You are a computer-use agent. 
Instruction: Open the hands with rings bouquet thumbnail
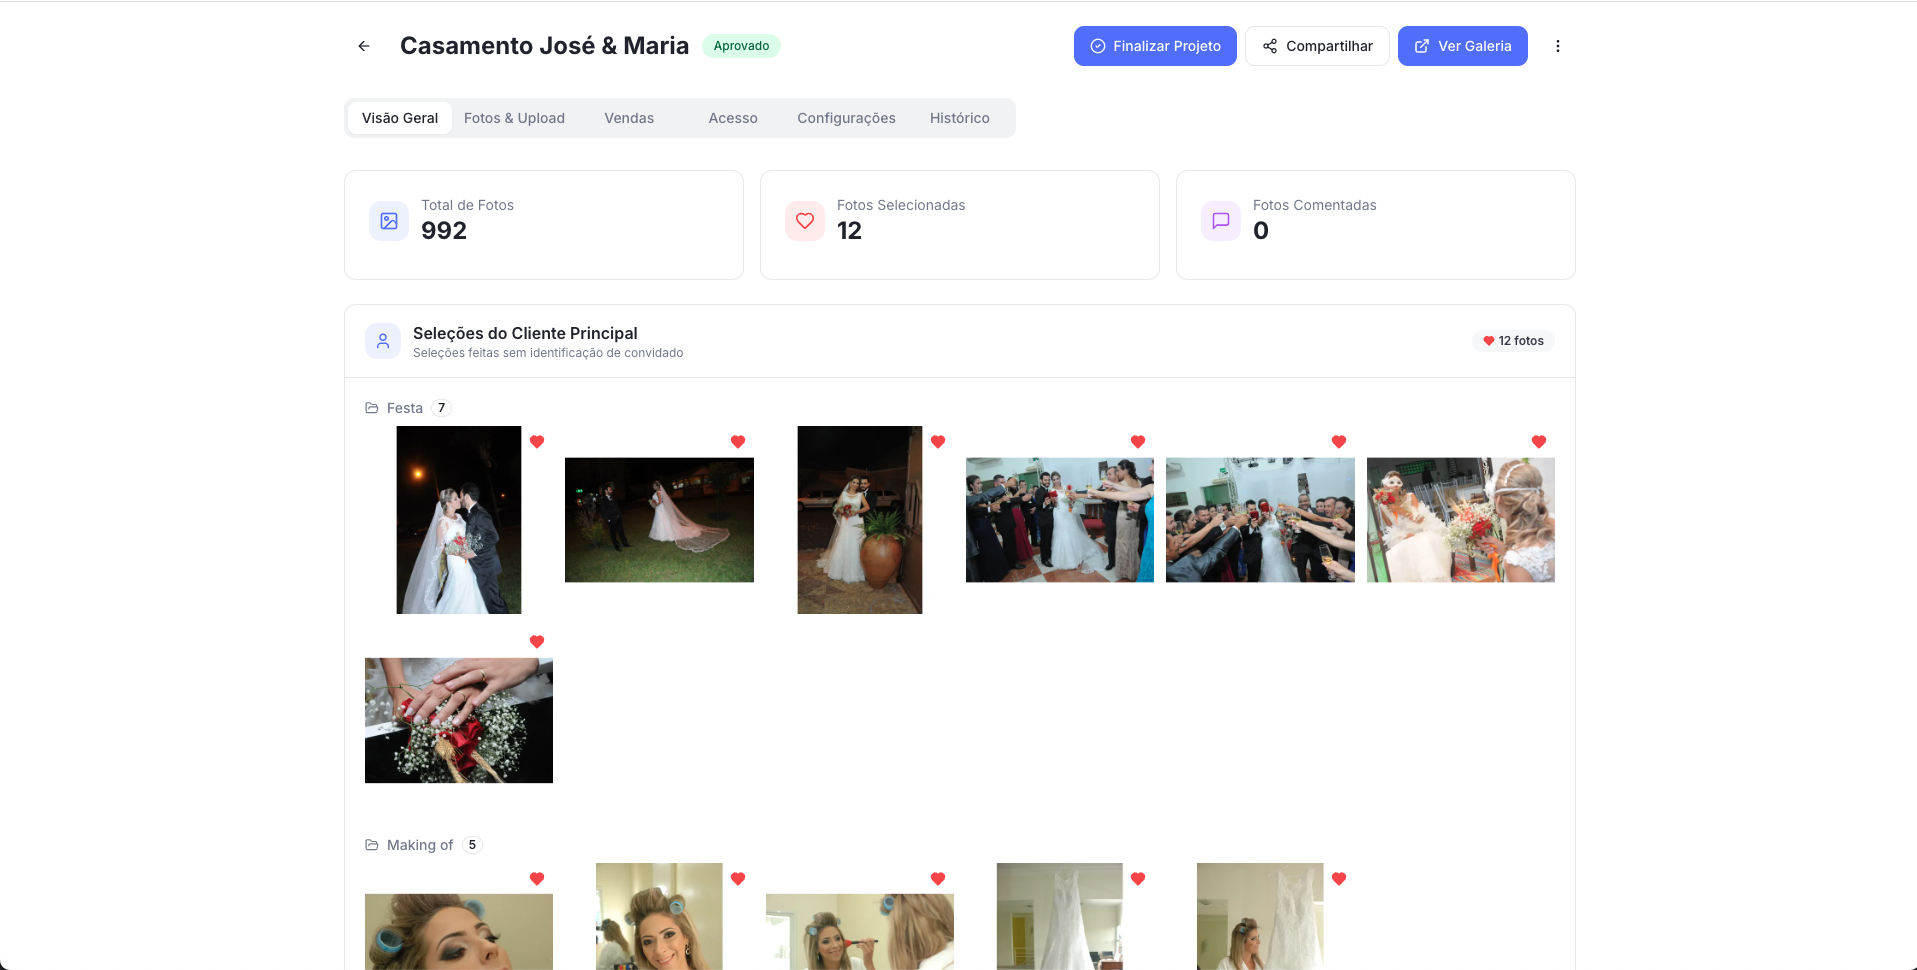(x=459, y=720)
